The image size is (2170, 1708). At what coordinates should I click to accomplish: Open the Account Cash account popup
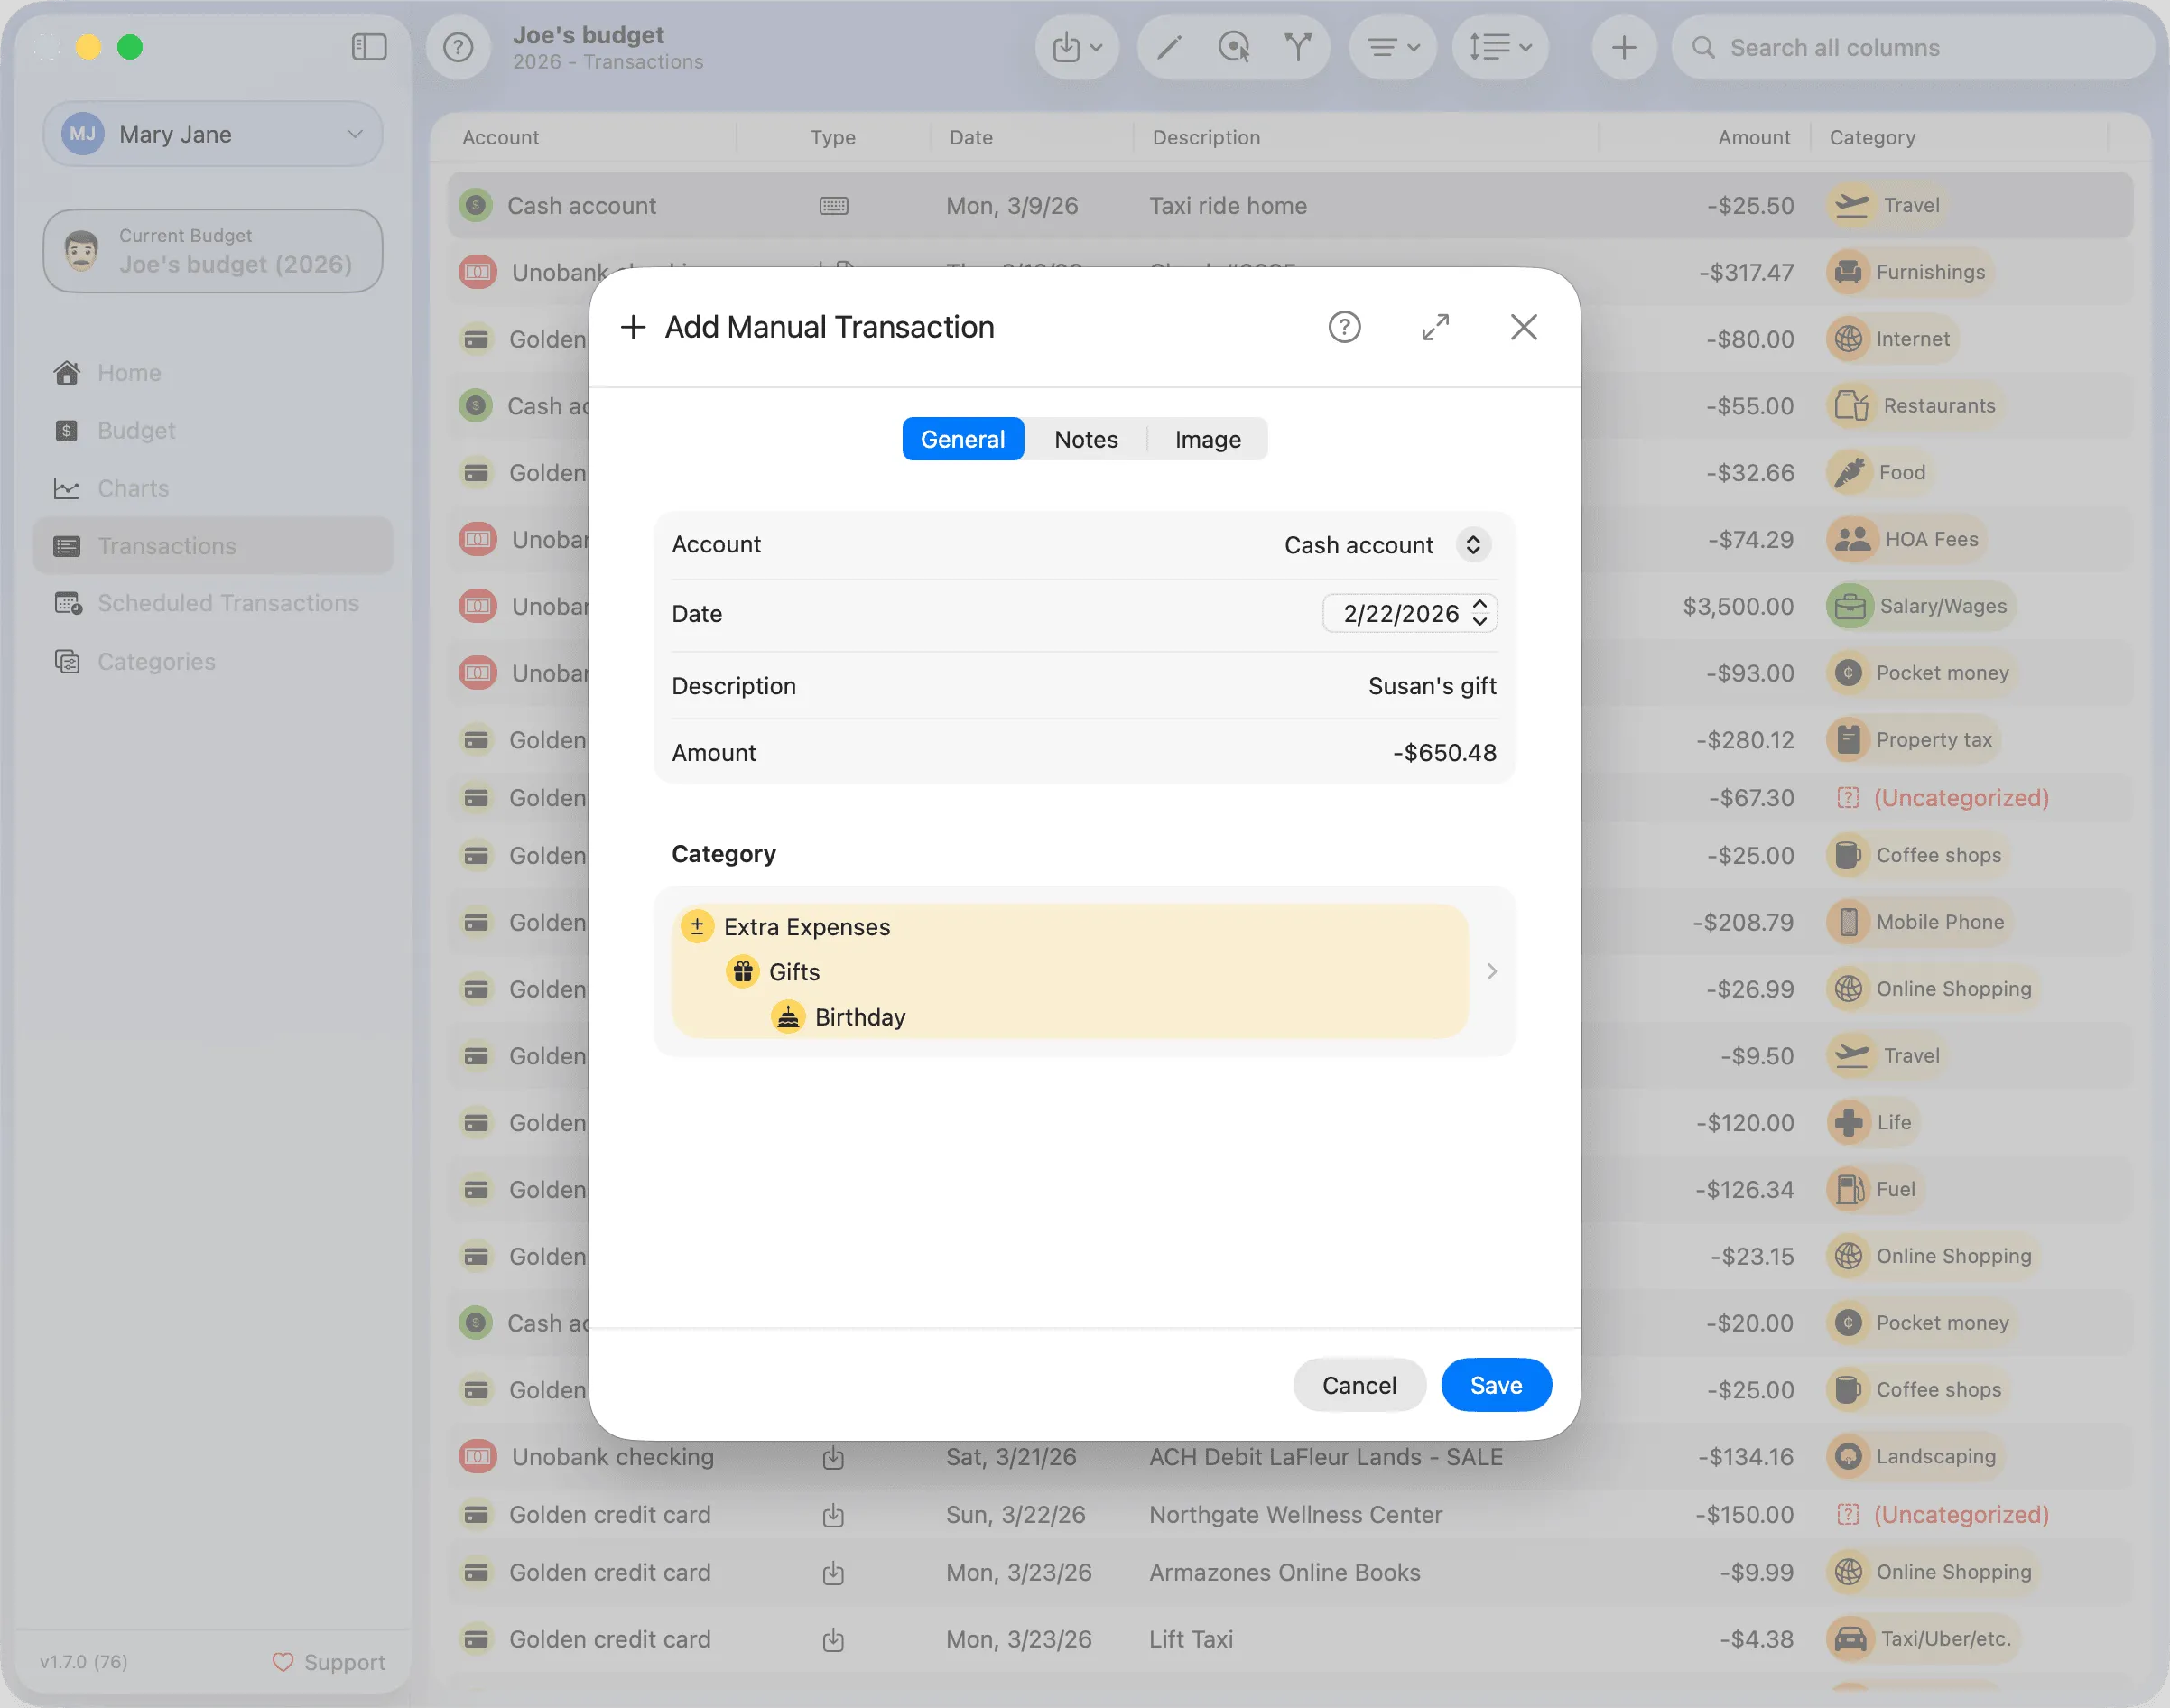(1388, 545)
